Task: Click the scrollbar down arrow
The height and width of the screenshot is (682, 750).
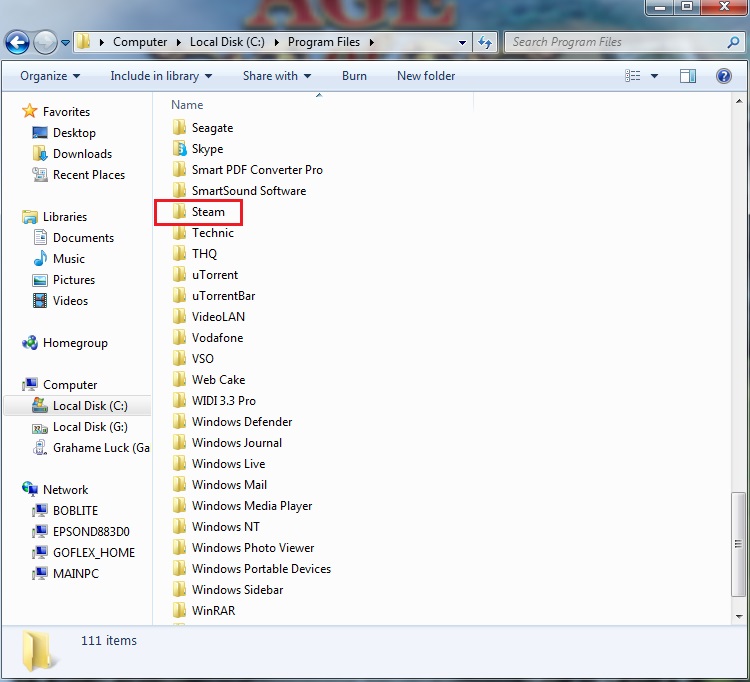Action: point(739,616)
